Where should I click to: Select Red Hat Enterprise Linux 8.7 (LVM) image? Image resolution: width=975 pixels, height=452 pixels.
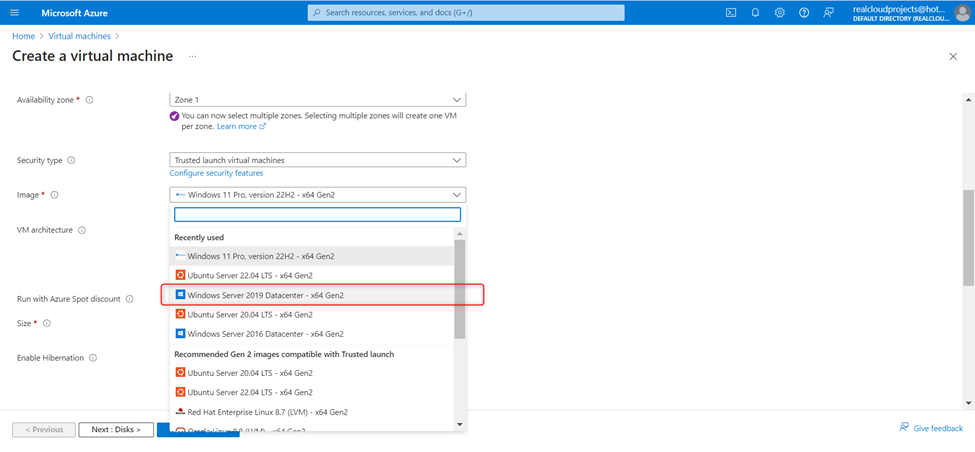coord(312,412)
